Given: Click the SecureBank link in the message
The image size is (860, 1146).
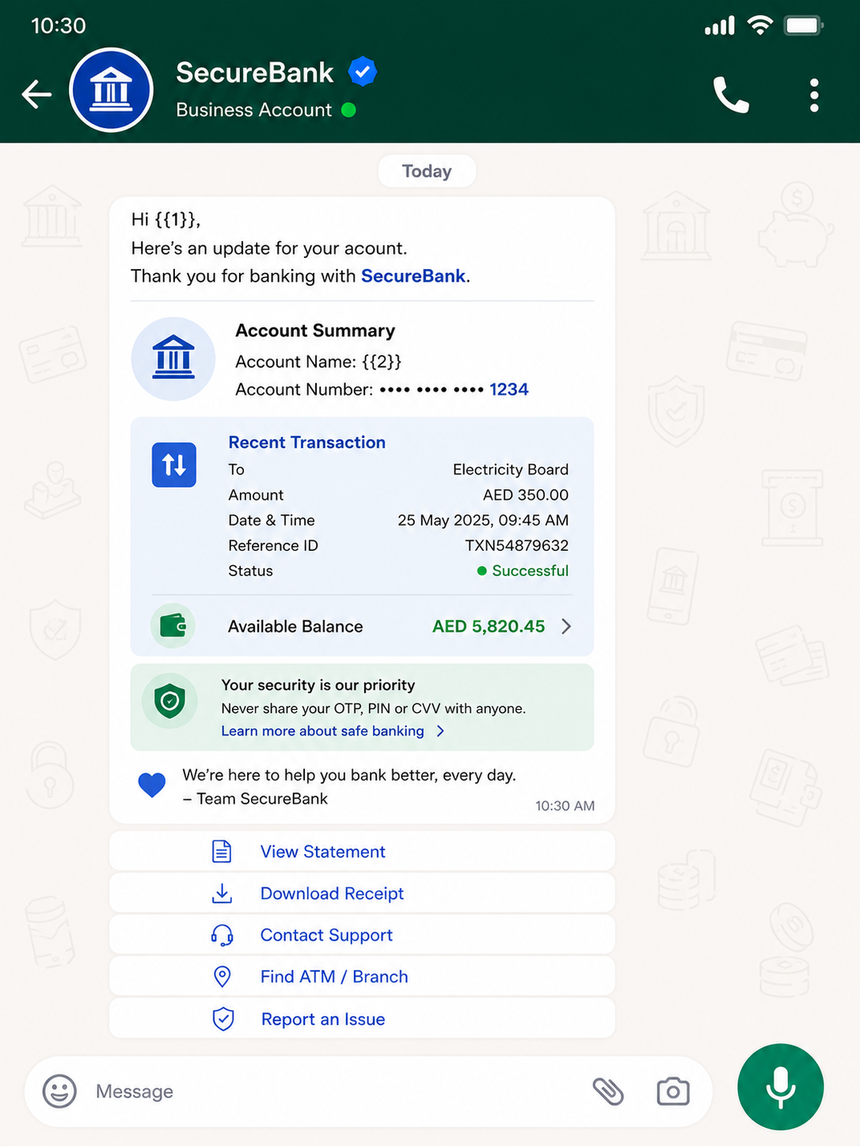Looking at the screenshot, I should coord(413,276).
